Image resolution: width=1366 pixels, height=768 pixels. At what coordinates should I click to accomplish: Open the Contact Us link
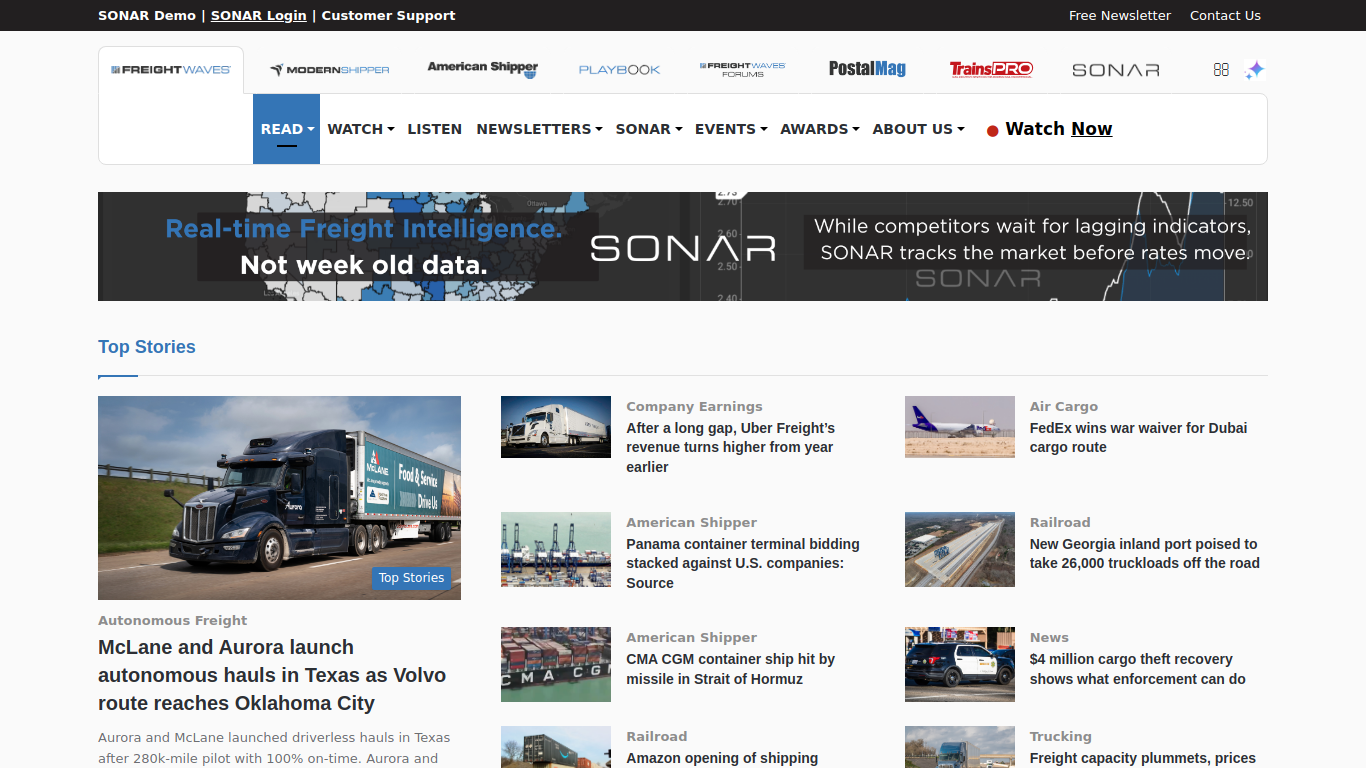point(1225,15)
